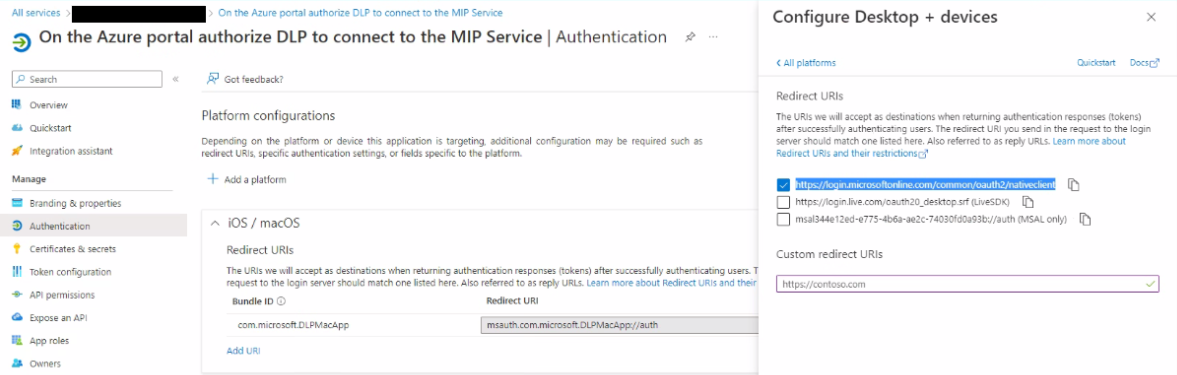Collapse the left navigation menu
Viewport: 1177px width, 375px height.
click(x=176, y=79)
